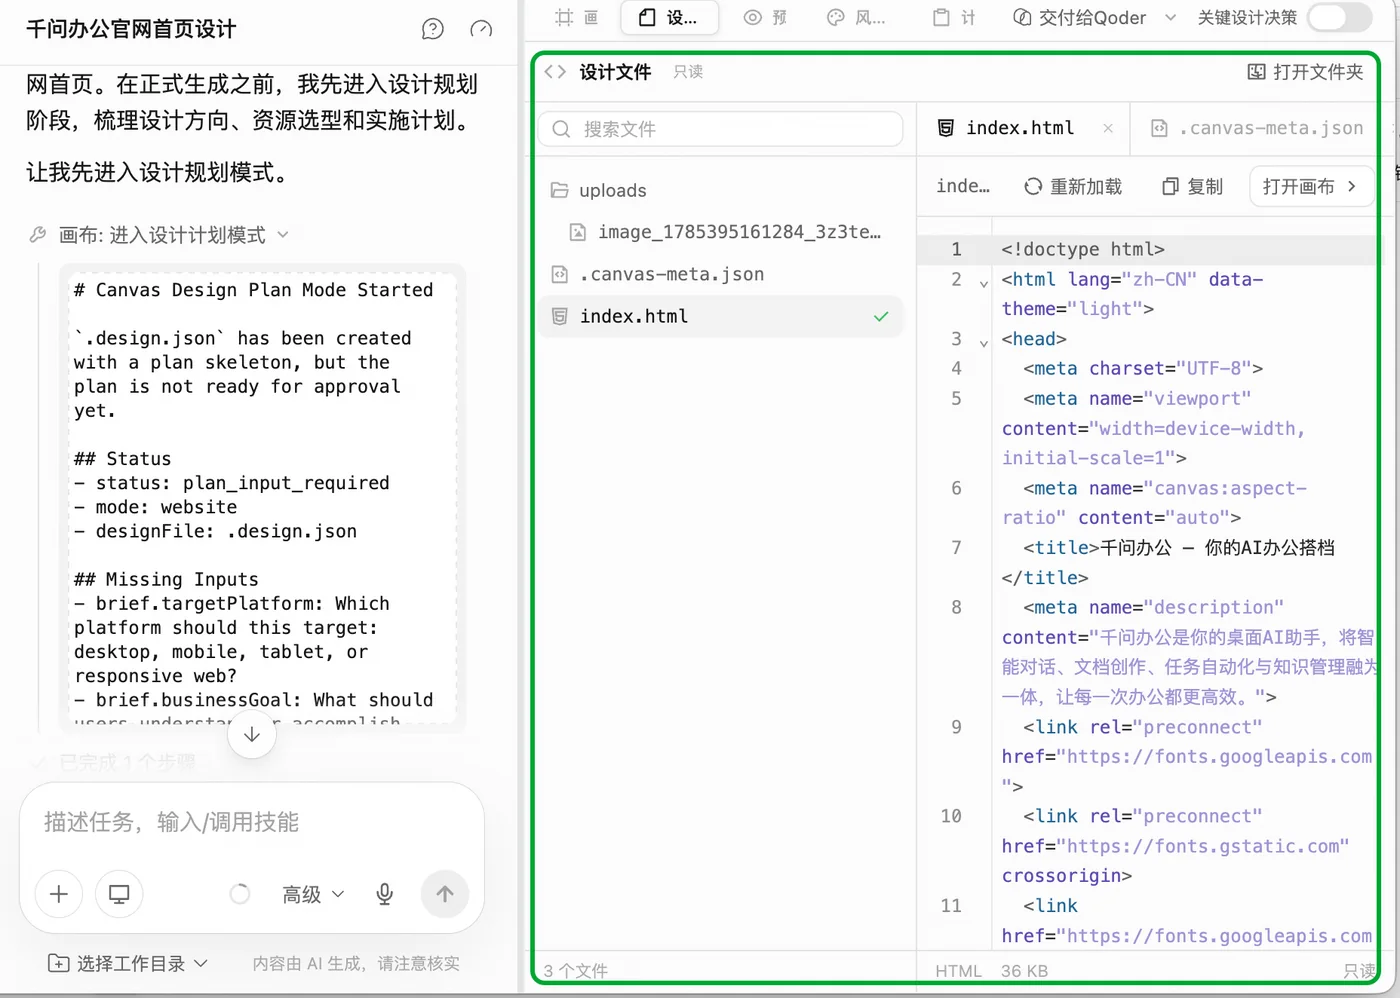Click 打开文件夹 button
The width and height of the screenshot is (1400, 998).
point(1305,72)
